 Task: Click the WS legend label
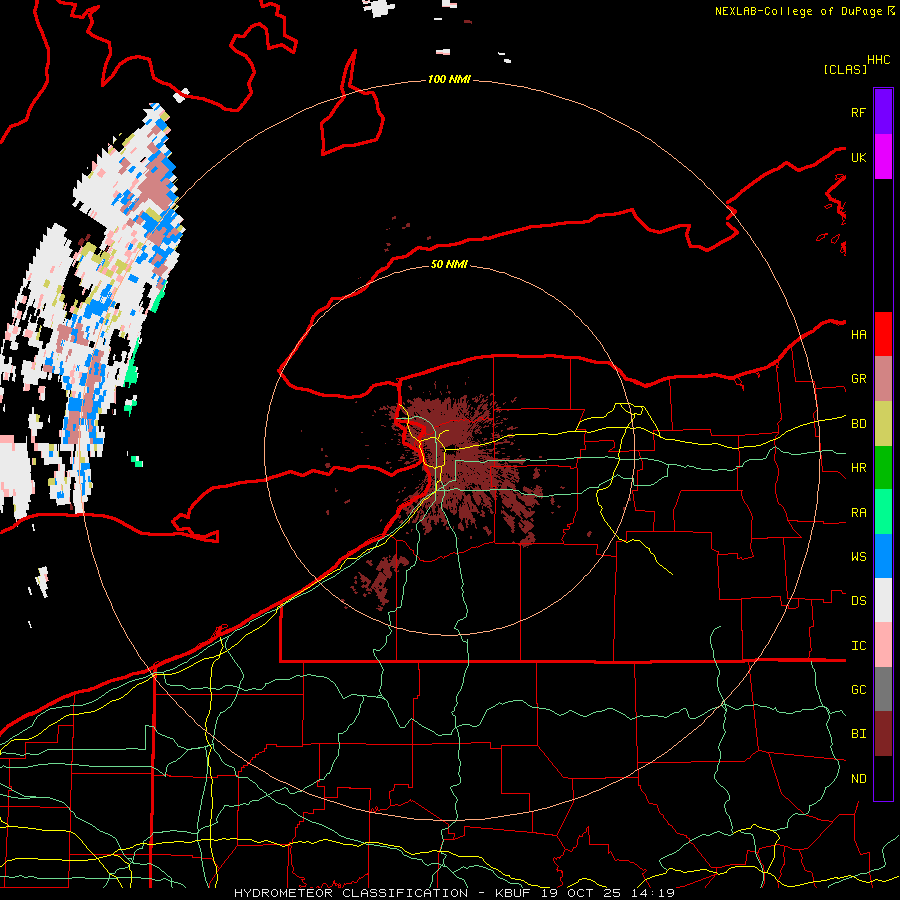(x=859, y=556)
